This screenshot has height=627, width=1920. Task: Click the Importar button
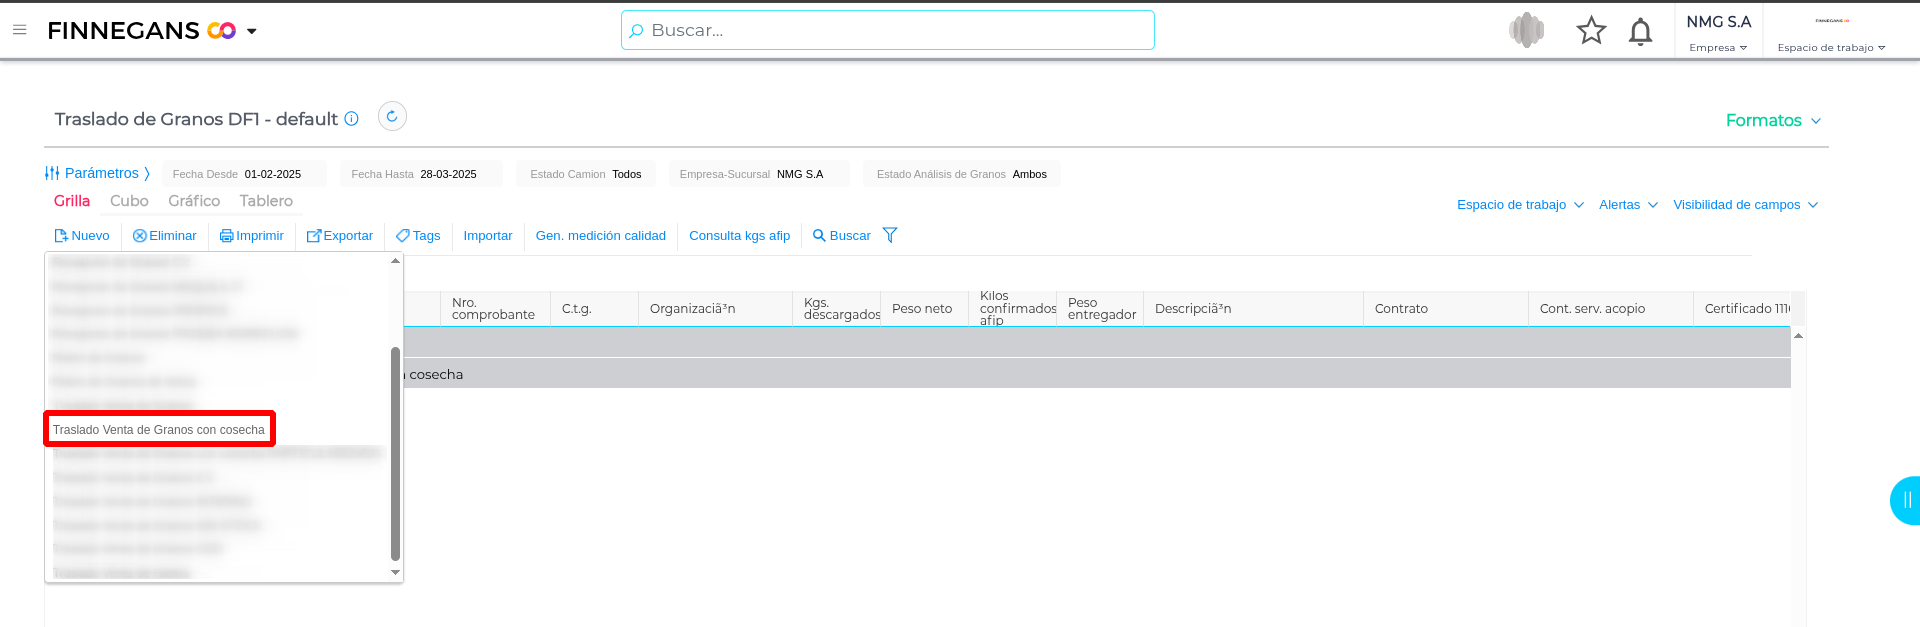click(488, 236)
